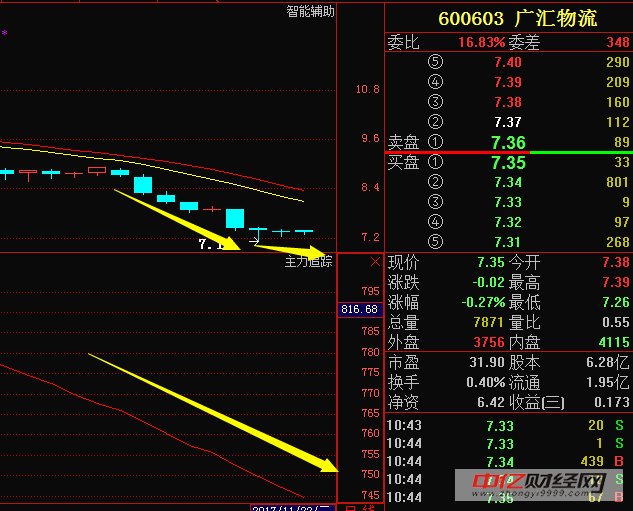Click the buy level ⑤ volume 268
This screenshot has height=511, width=633.
tap(618, 242)
